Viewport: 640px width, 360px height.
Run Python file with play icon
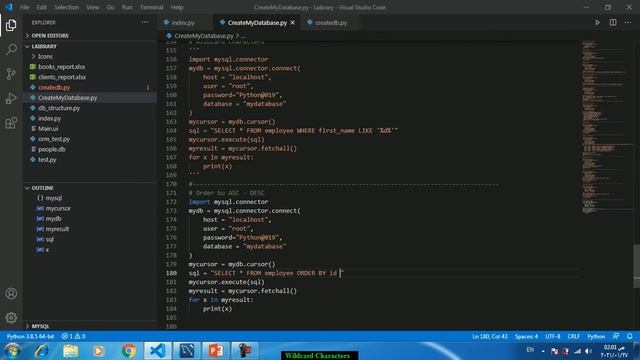pyautogui.click(x=597, y=22)
